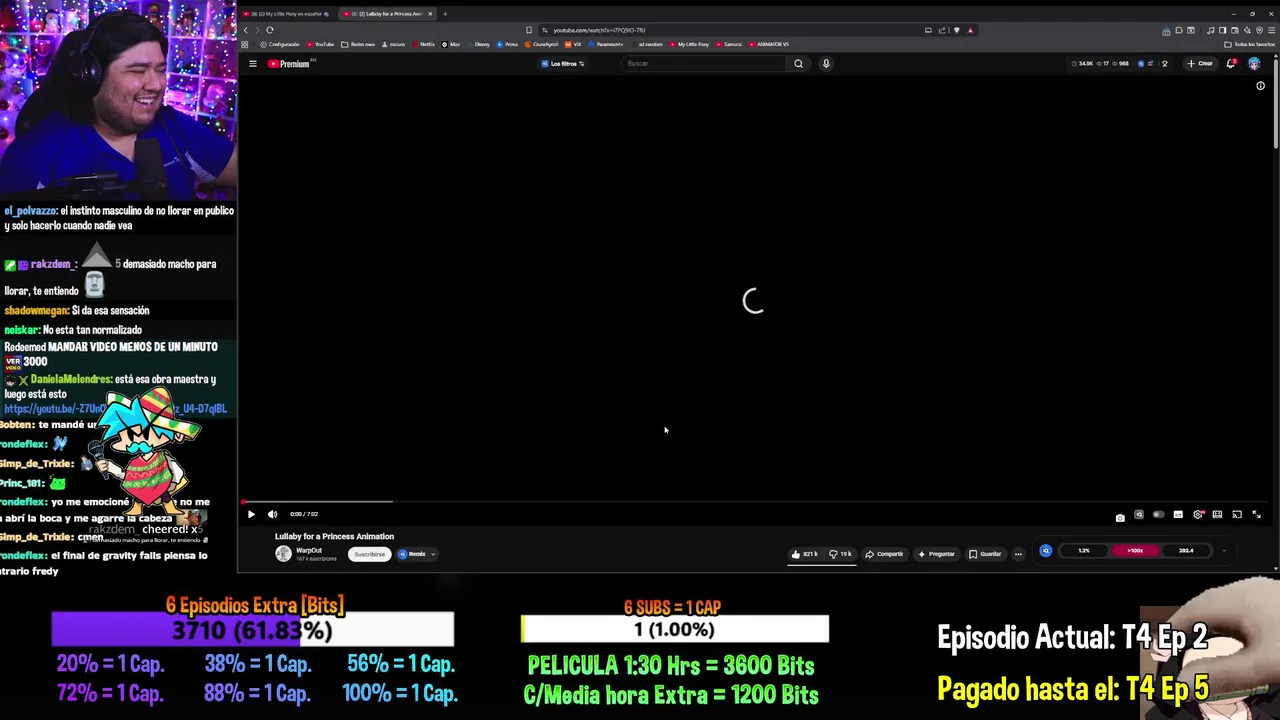Seek on the video progress bar
Screen dimensions: 1280x720
click(x=755, y=502)
